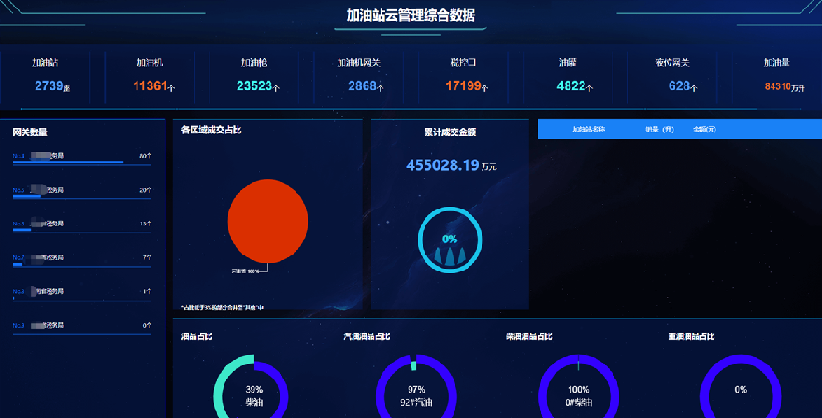Click the 油品占比 chart heading
The width and height of the screenshot is (822, 418).
[197, 337]
